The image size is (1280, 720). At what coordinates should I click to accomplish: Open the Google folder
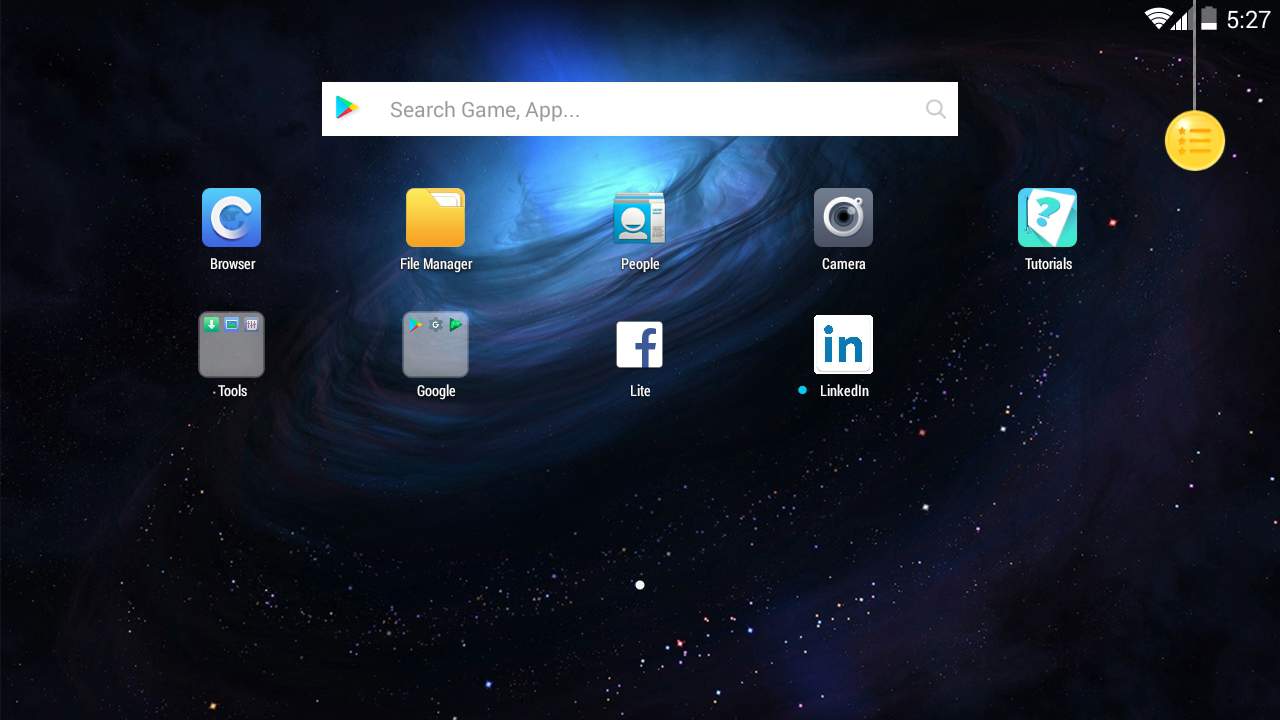(436, 344)
